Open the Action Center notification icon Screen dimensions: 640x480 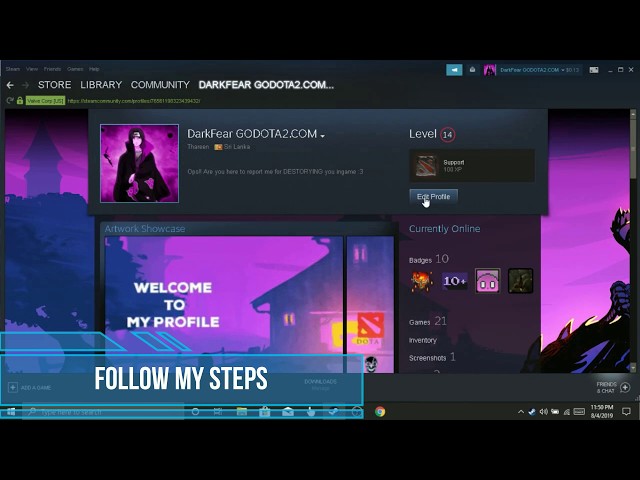coord(626,412)
